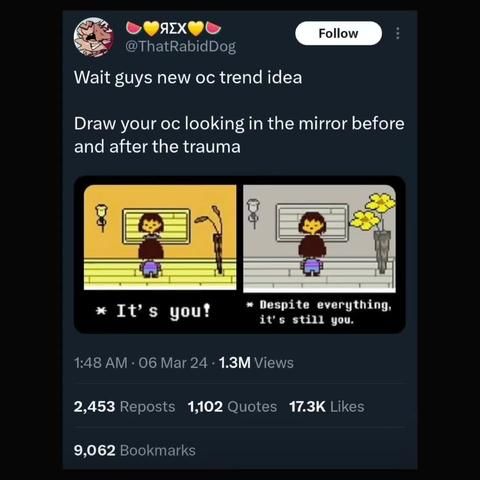Click the "It's you!" caption in the image
The image size is (480, 480).
153,311
